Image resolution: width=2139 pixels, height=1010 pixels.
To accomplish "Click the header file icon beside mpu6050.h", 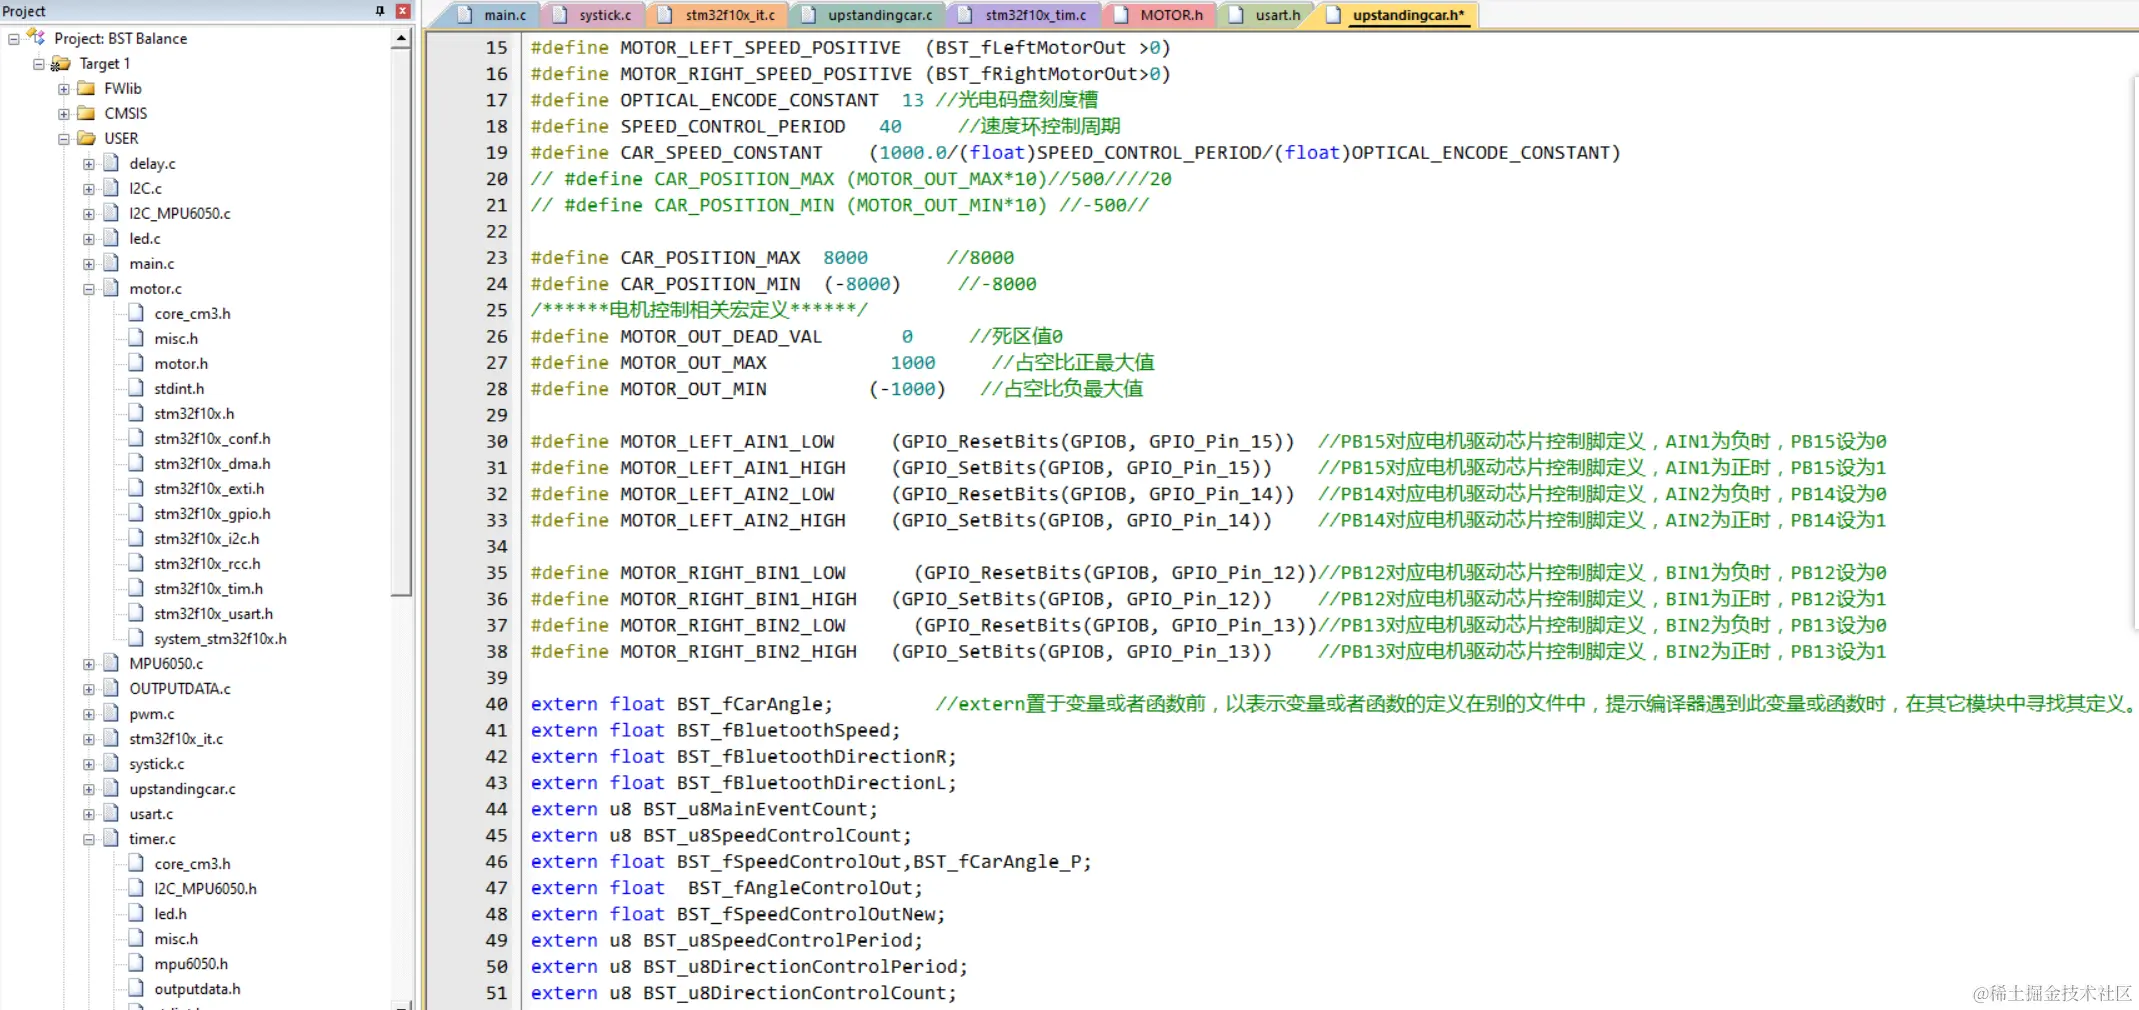I will click(137, 963).
